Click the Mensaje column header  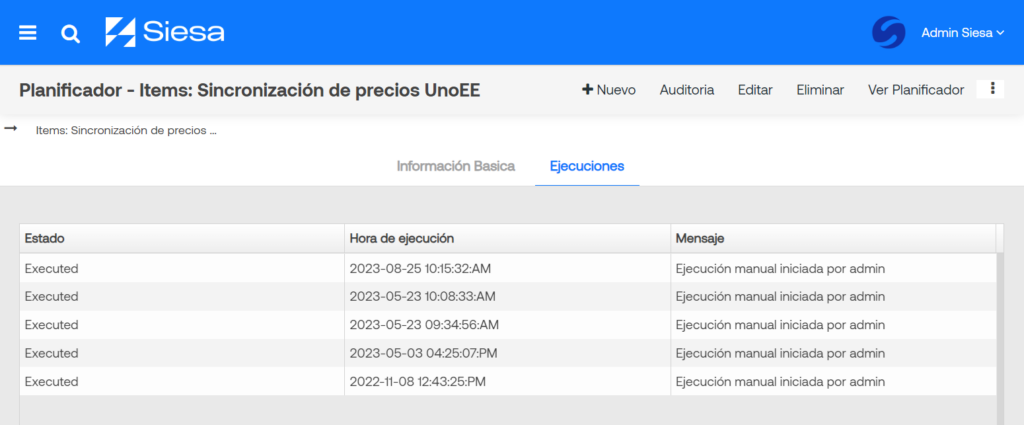(833, 239)
